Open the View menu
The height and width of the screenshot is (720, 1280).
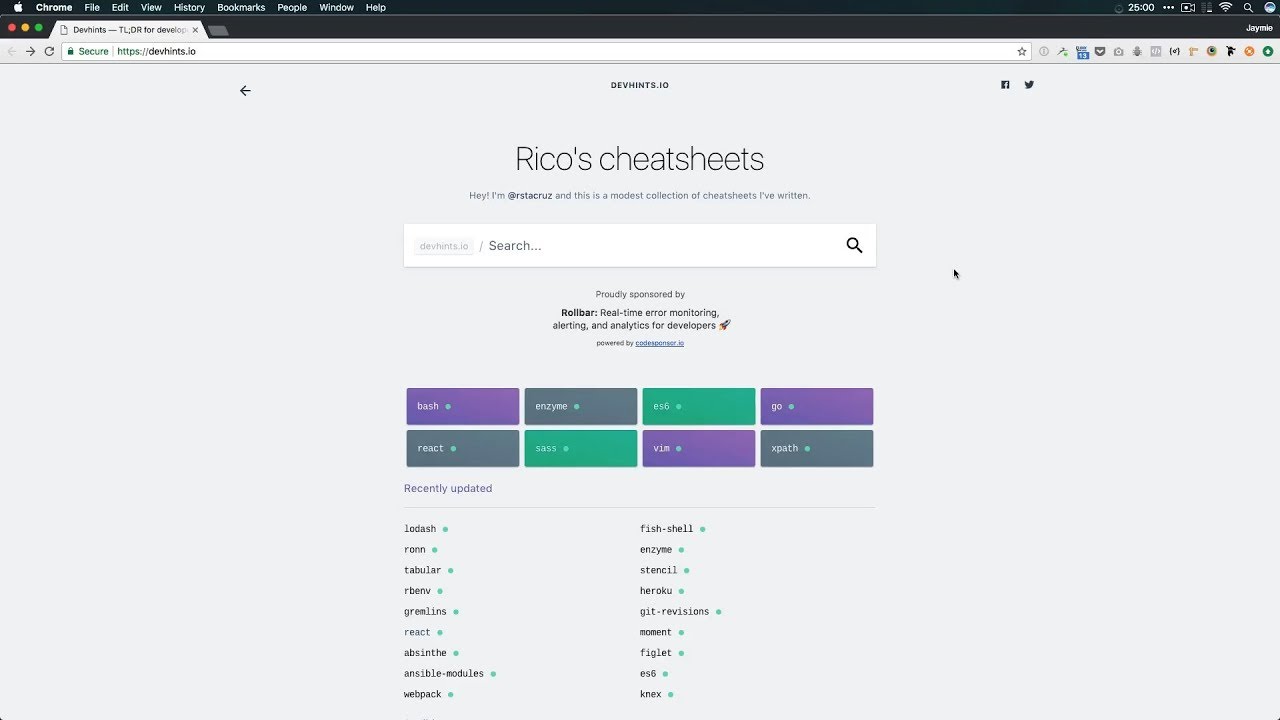151,7
